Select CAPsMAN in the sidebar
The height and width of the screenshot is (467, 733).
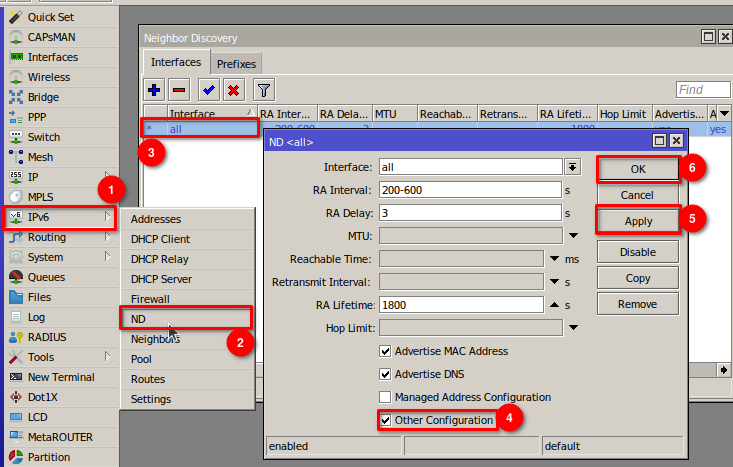tap(52, 37)
